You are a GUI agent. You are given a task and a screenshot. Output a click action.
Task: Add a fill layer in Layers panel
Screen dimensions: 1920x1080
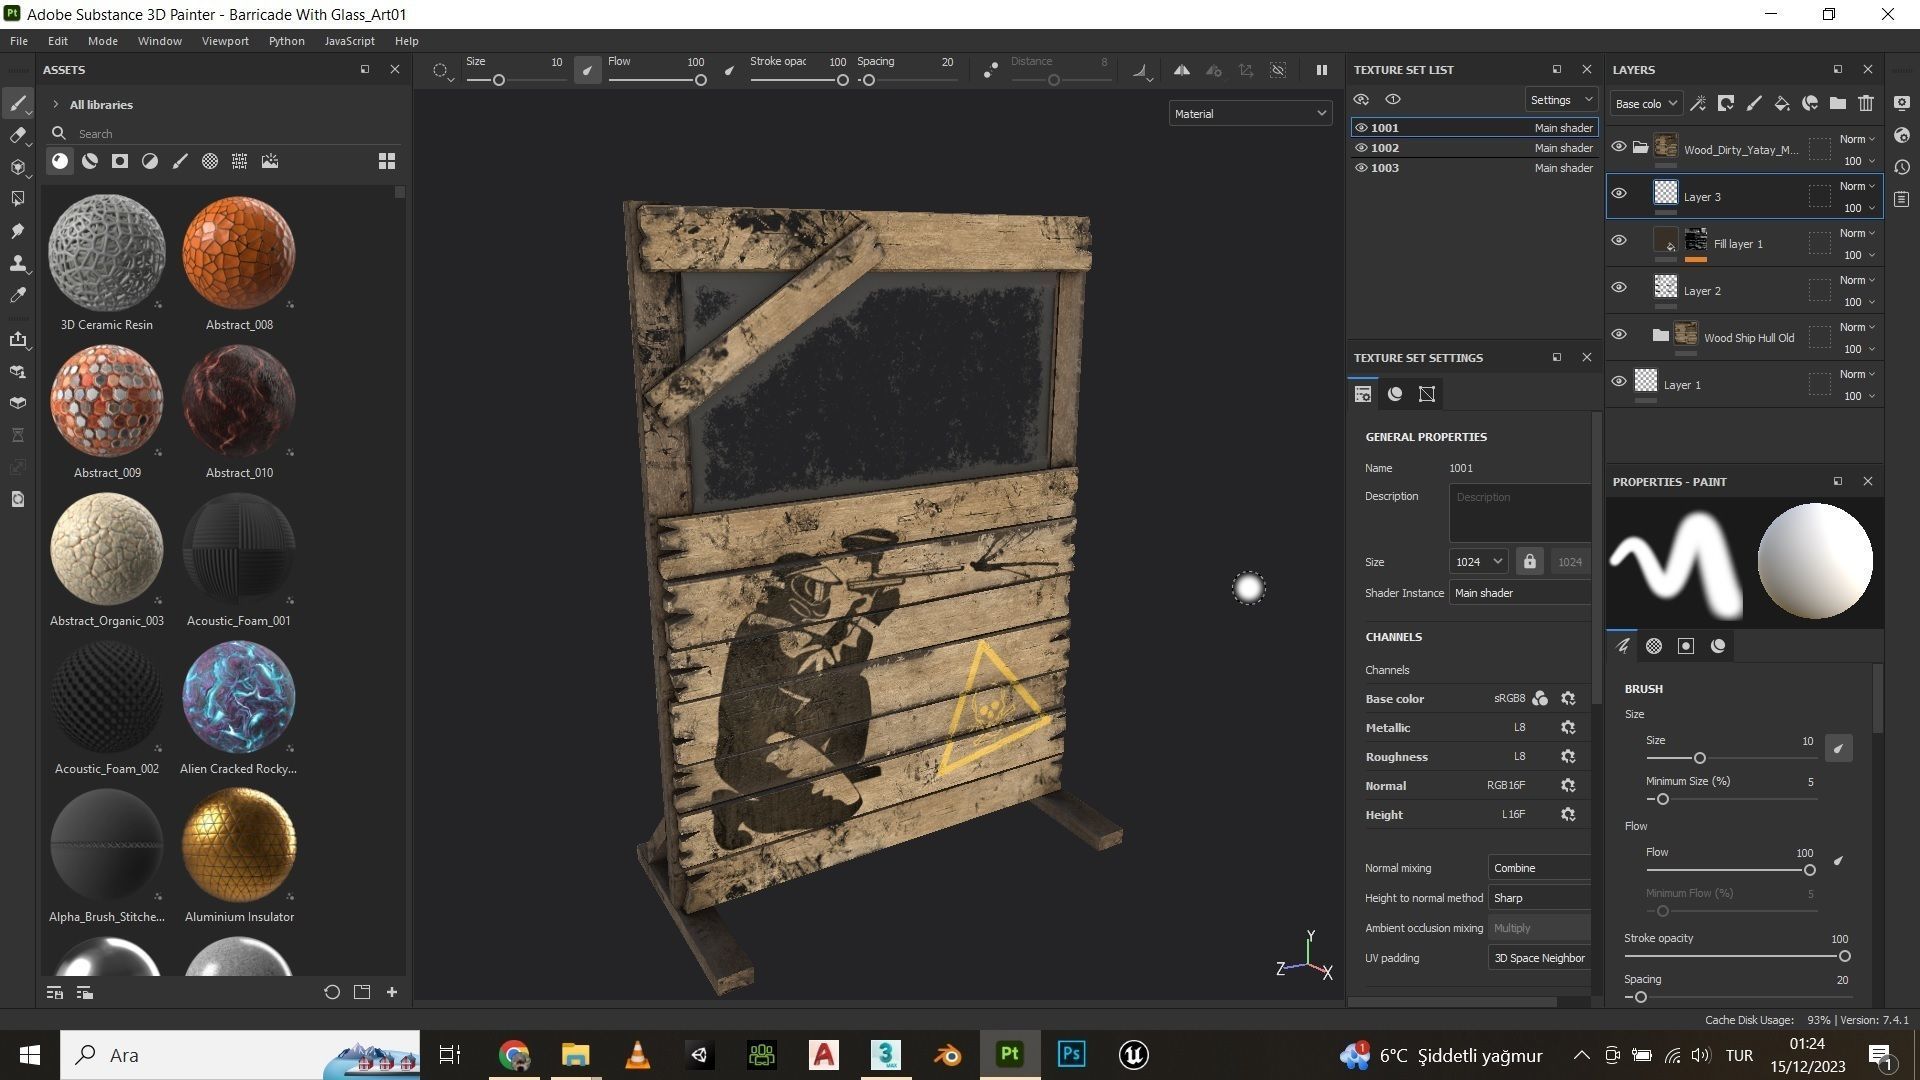pyautogui.click(x=1782, y=103)
